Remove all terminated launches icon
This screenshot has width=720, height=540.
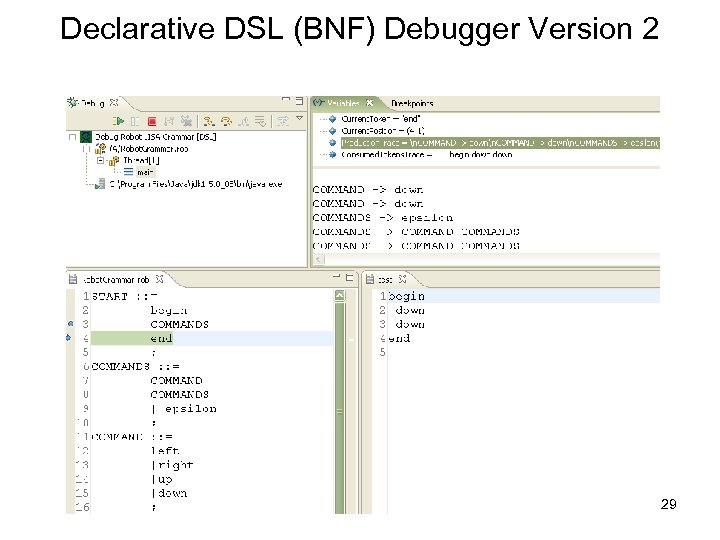[186, 121]
